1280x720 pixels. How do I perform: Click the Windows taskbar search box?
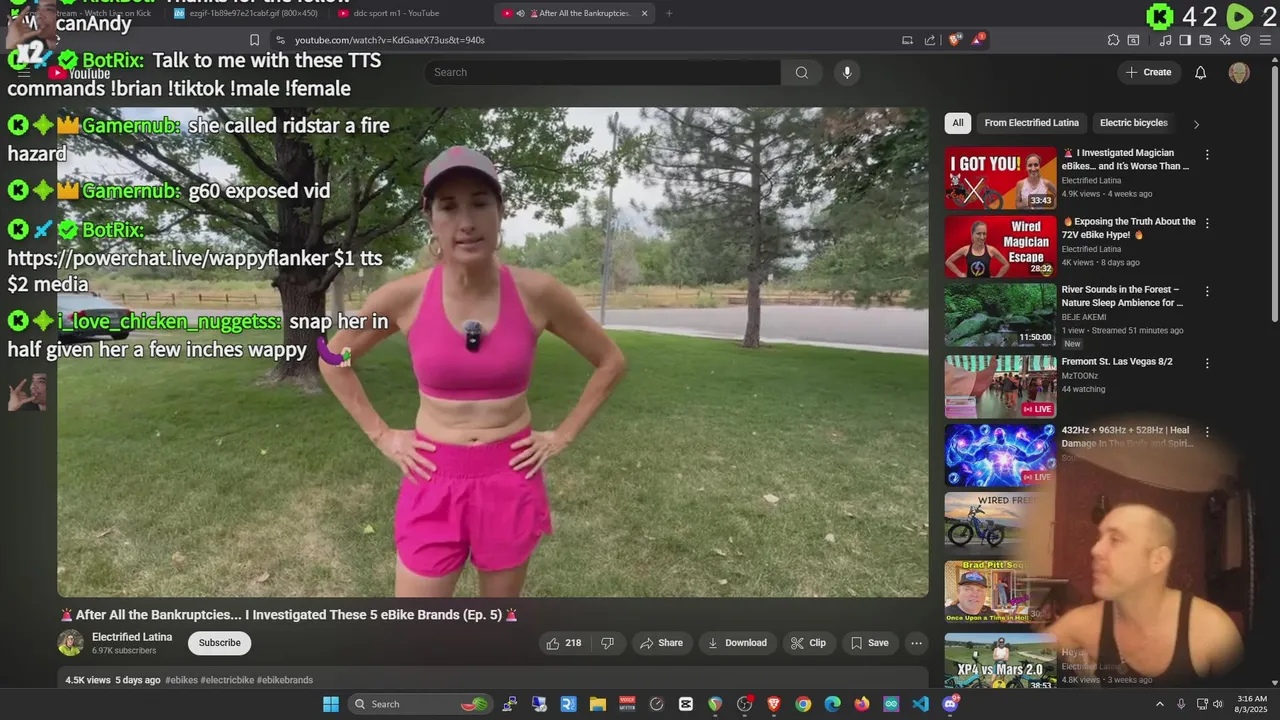[x=421, y=704]
